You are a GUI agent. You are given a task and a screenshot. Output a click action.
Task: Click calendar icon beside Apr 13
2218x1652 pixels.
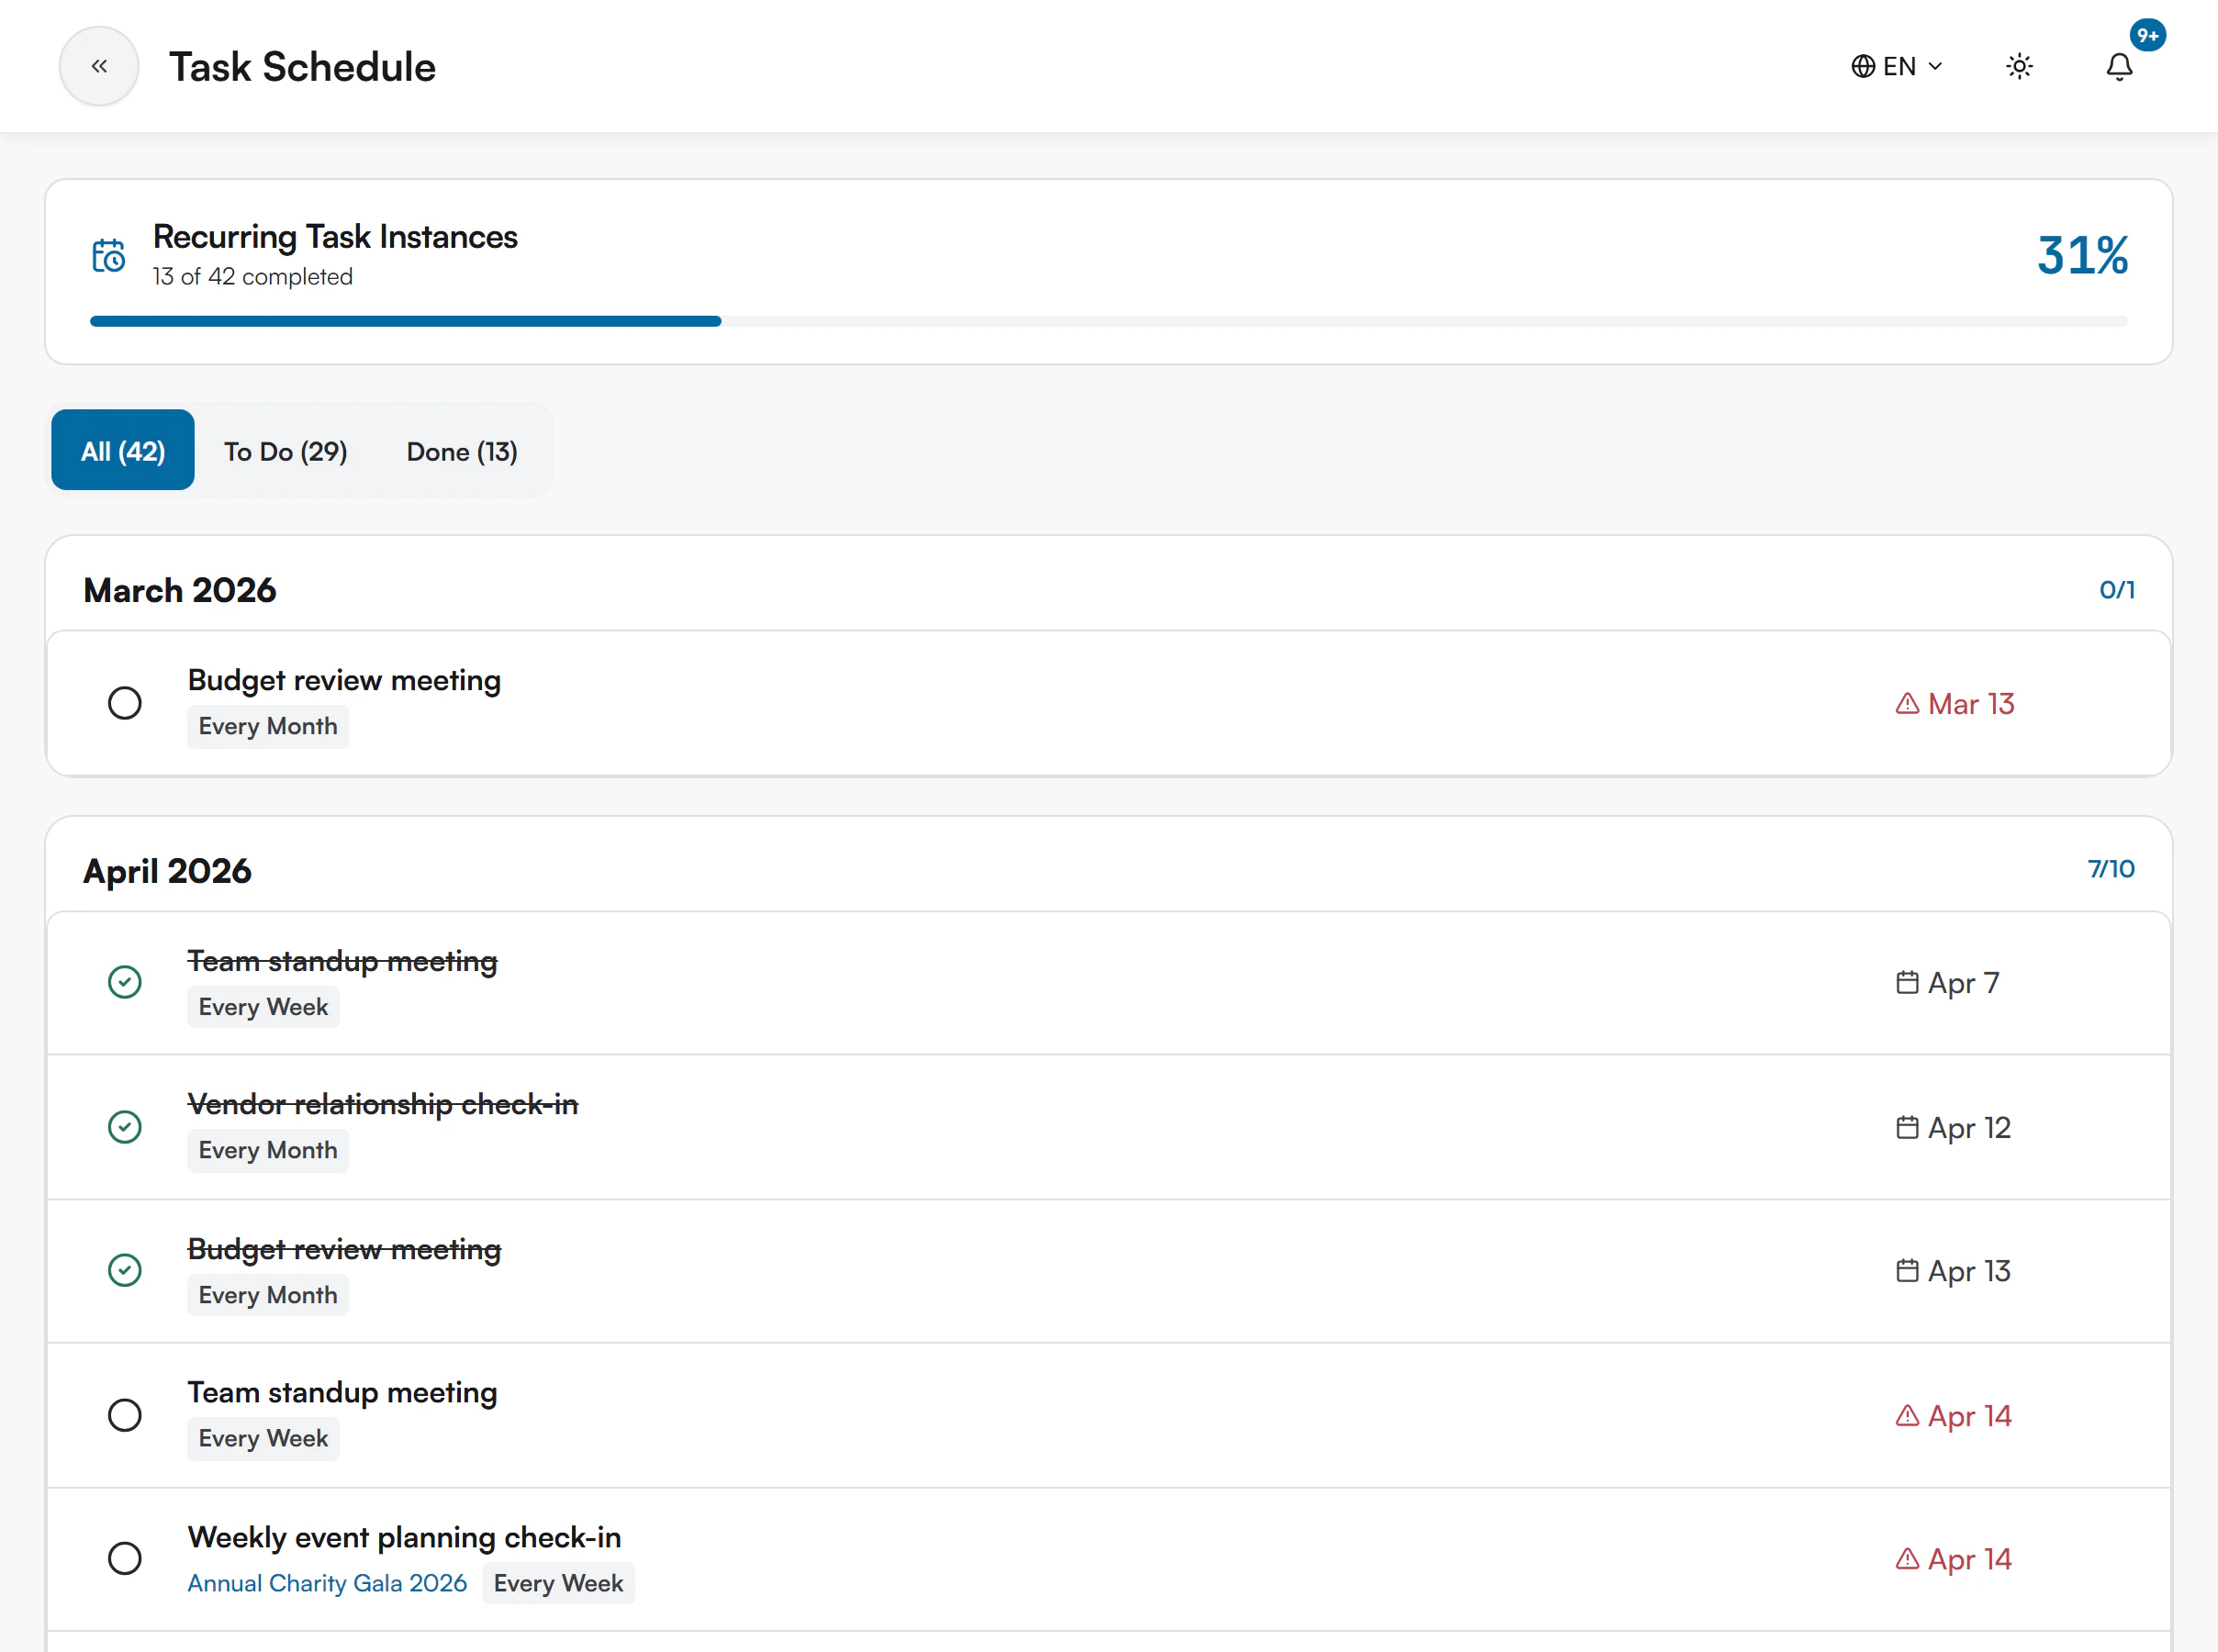pos(1907,1270)
